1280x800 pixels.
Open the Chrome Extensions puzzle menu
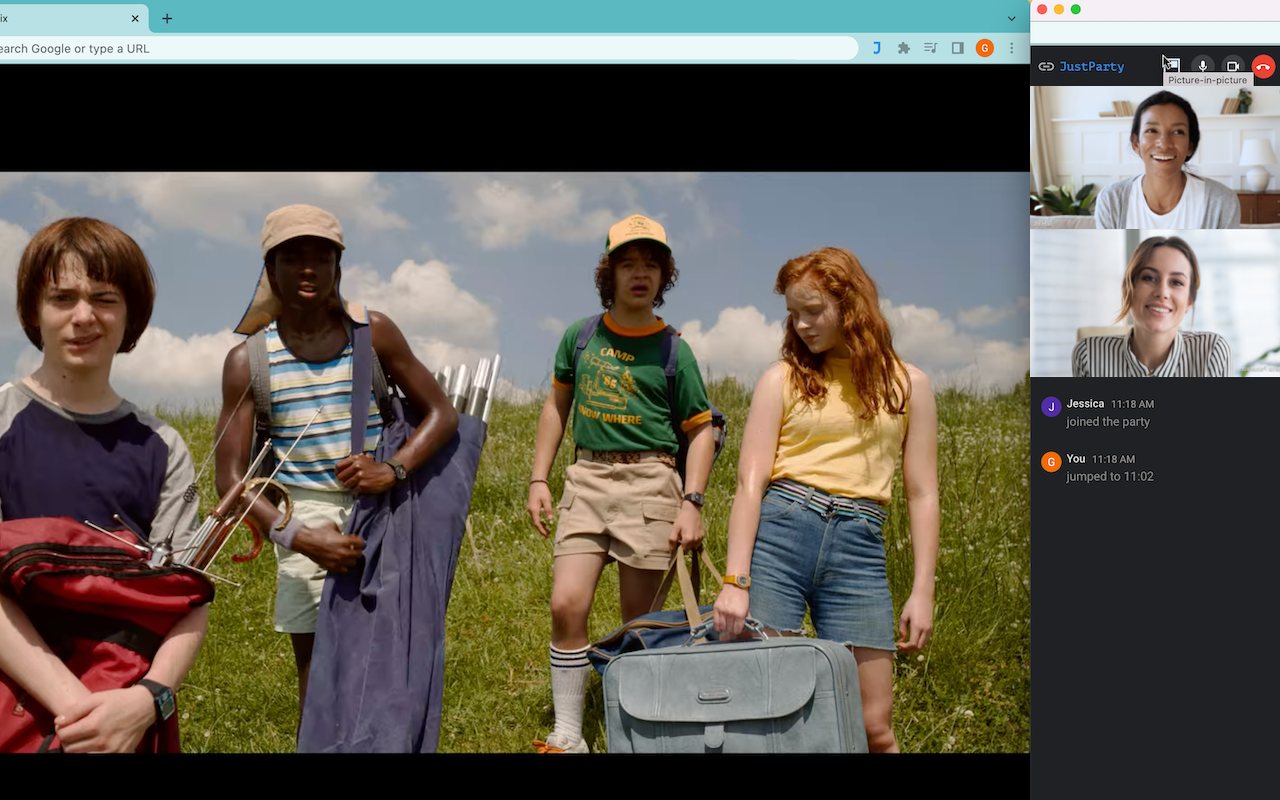coord(904,48)
